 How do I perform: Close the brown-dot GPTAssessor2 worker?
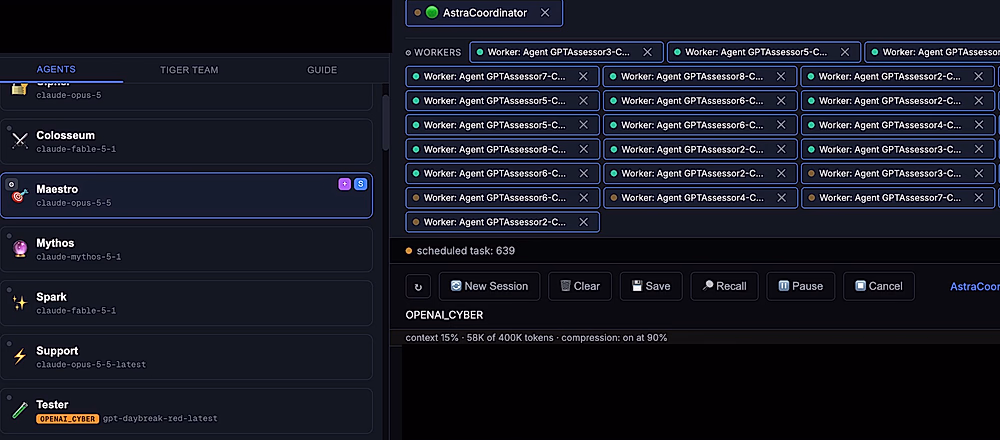[583, 222]
